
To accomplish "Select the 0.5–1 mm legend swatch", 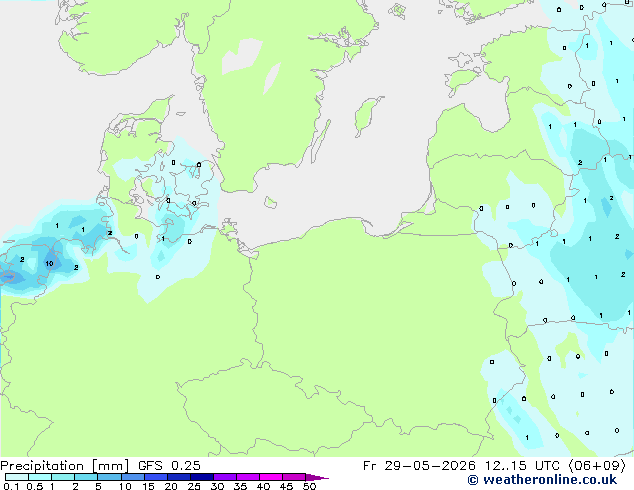I will tap(40, 477).
